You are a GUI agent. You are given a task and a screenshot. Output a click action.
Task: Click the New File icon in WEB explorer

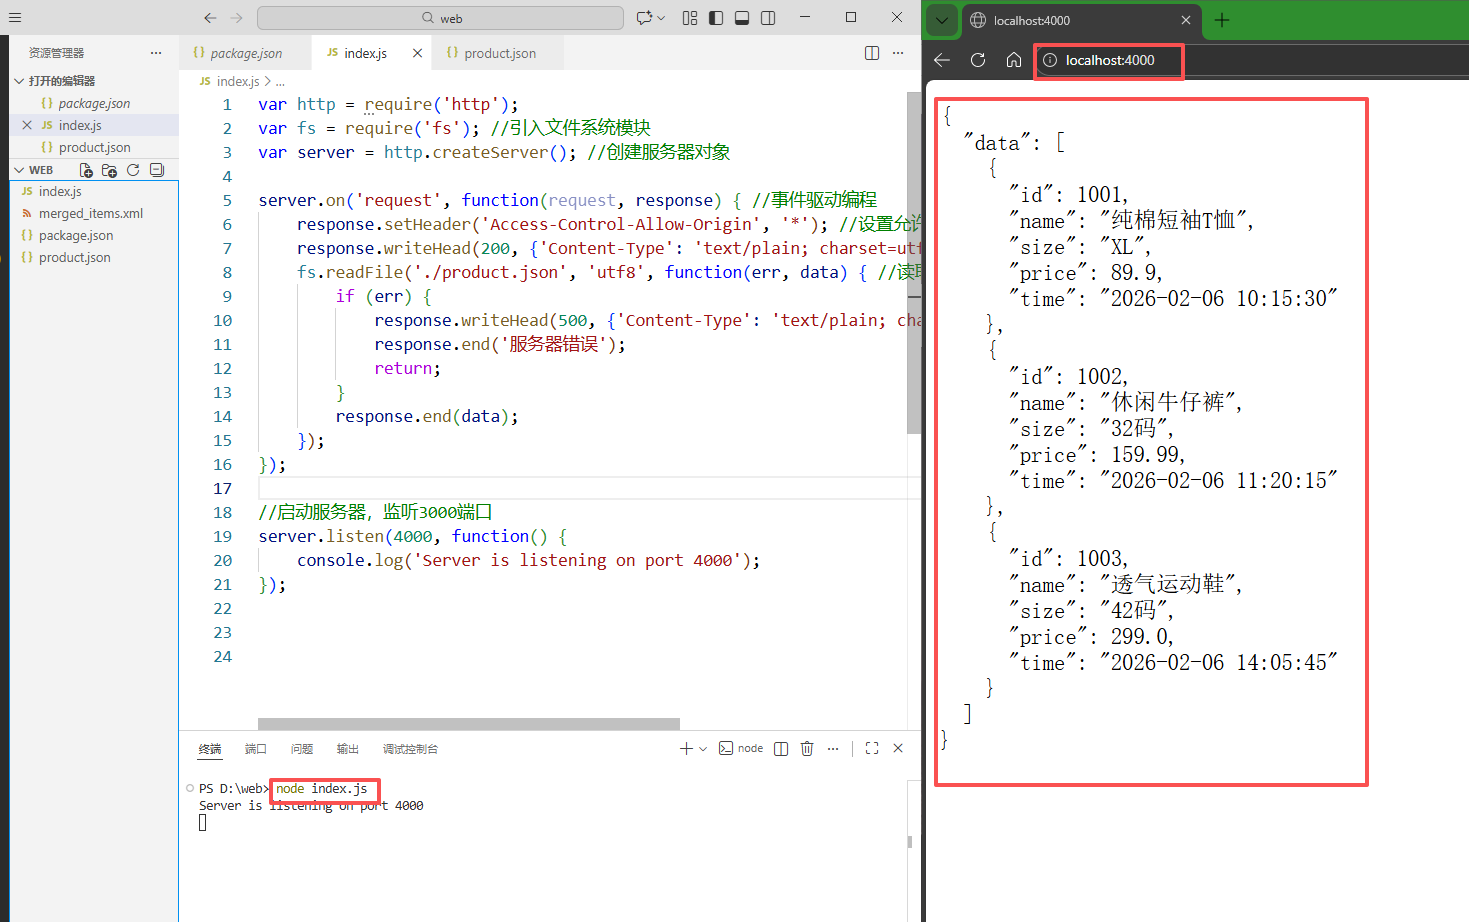point(86,170)
